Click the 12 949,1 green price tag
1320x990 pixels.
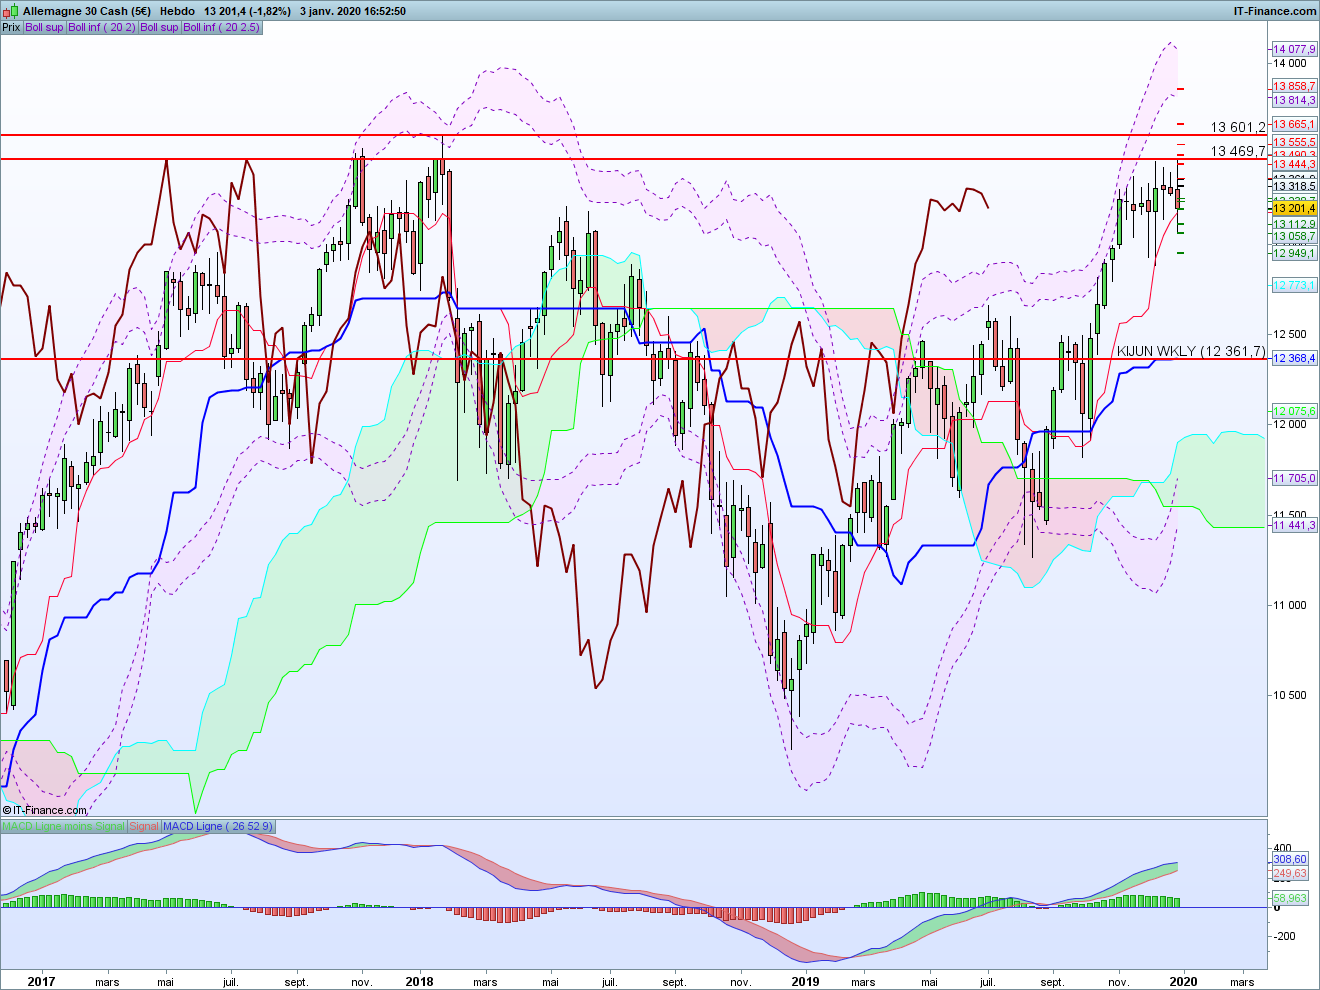1294,253
